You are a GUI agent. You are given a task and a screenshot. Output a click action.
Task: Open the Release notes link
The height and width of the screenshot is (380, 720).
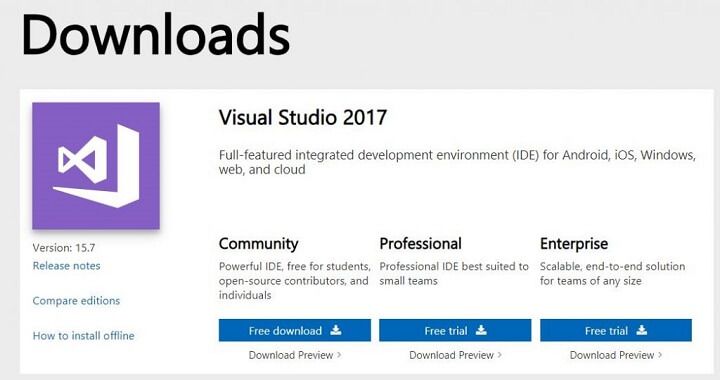(67, 266)
